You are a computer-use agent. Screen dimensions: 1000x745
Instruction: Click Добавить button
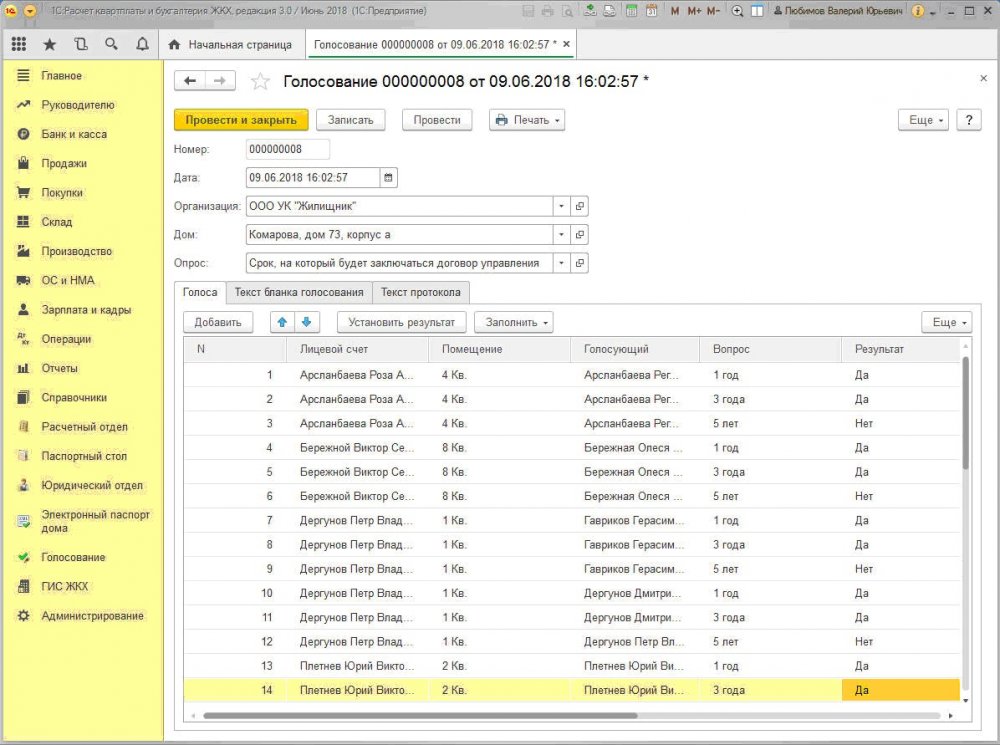(x=218, y=322)
